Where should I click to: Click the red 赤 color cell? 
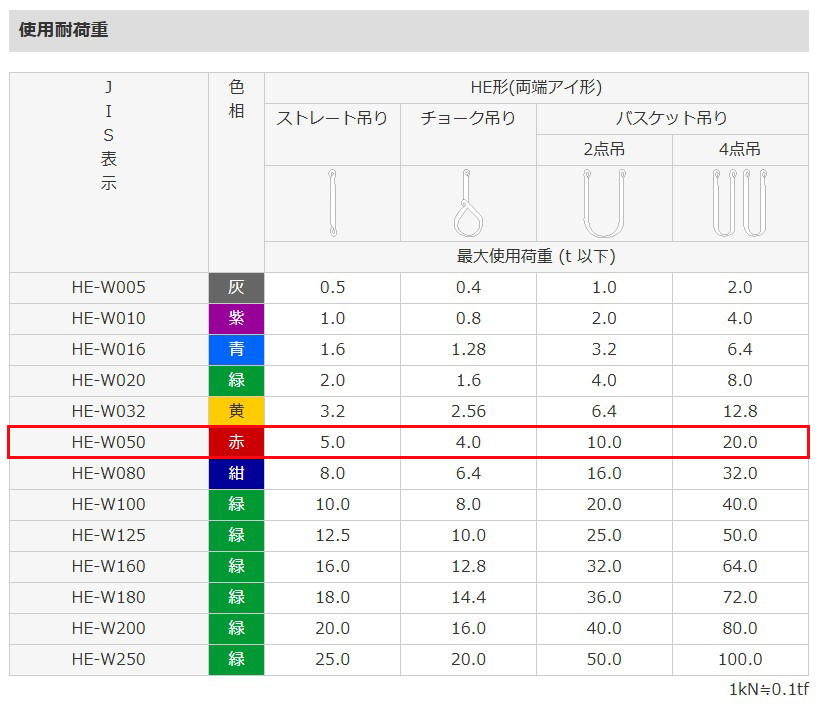(x=236, y=442)
